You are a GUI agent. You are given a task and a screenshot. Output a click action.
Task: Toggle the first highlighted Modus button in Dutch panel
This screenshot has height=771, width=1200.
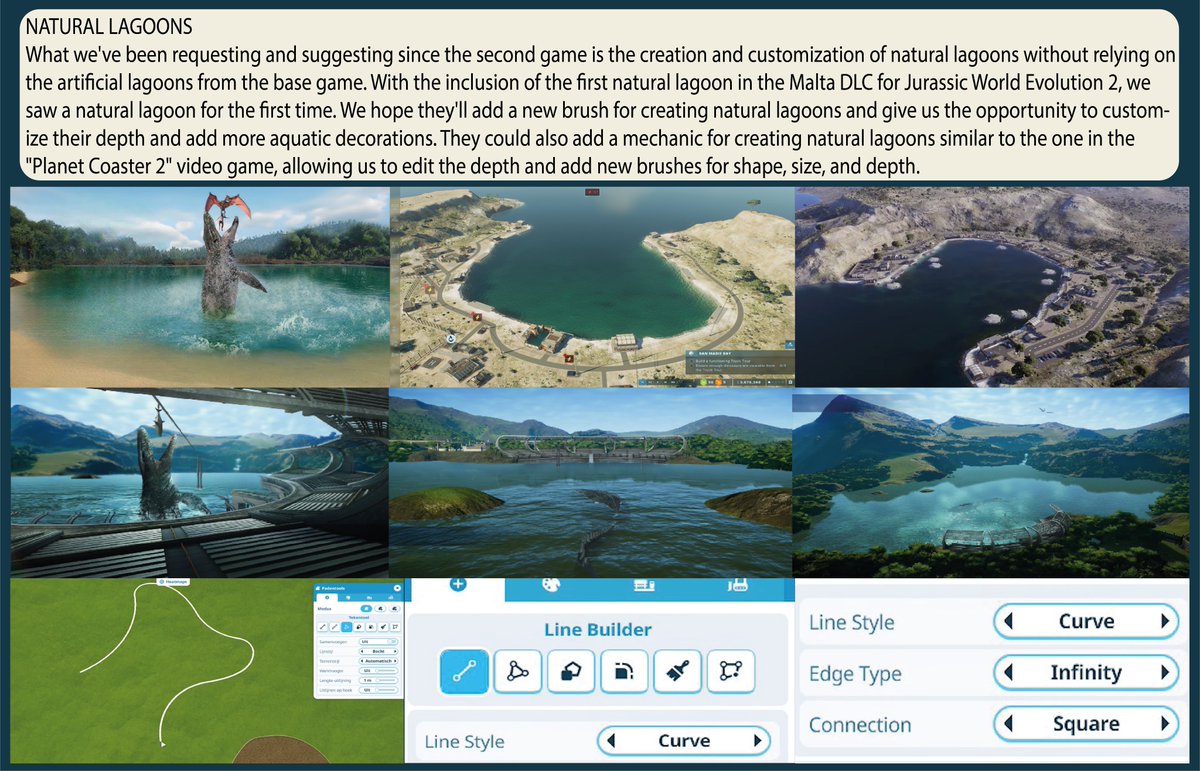(x=366, y=609)
